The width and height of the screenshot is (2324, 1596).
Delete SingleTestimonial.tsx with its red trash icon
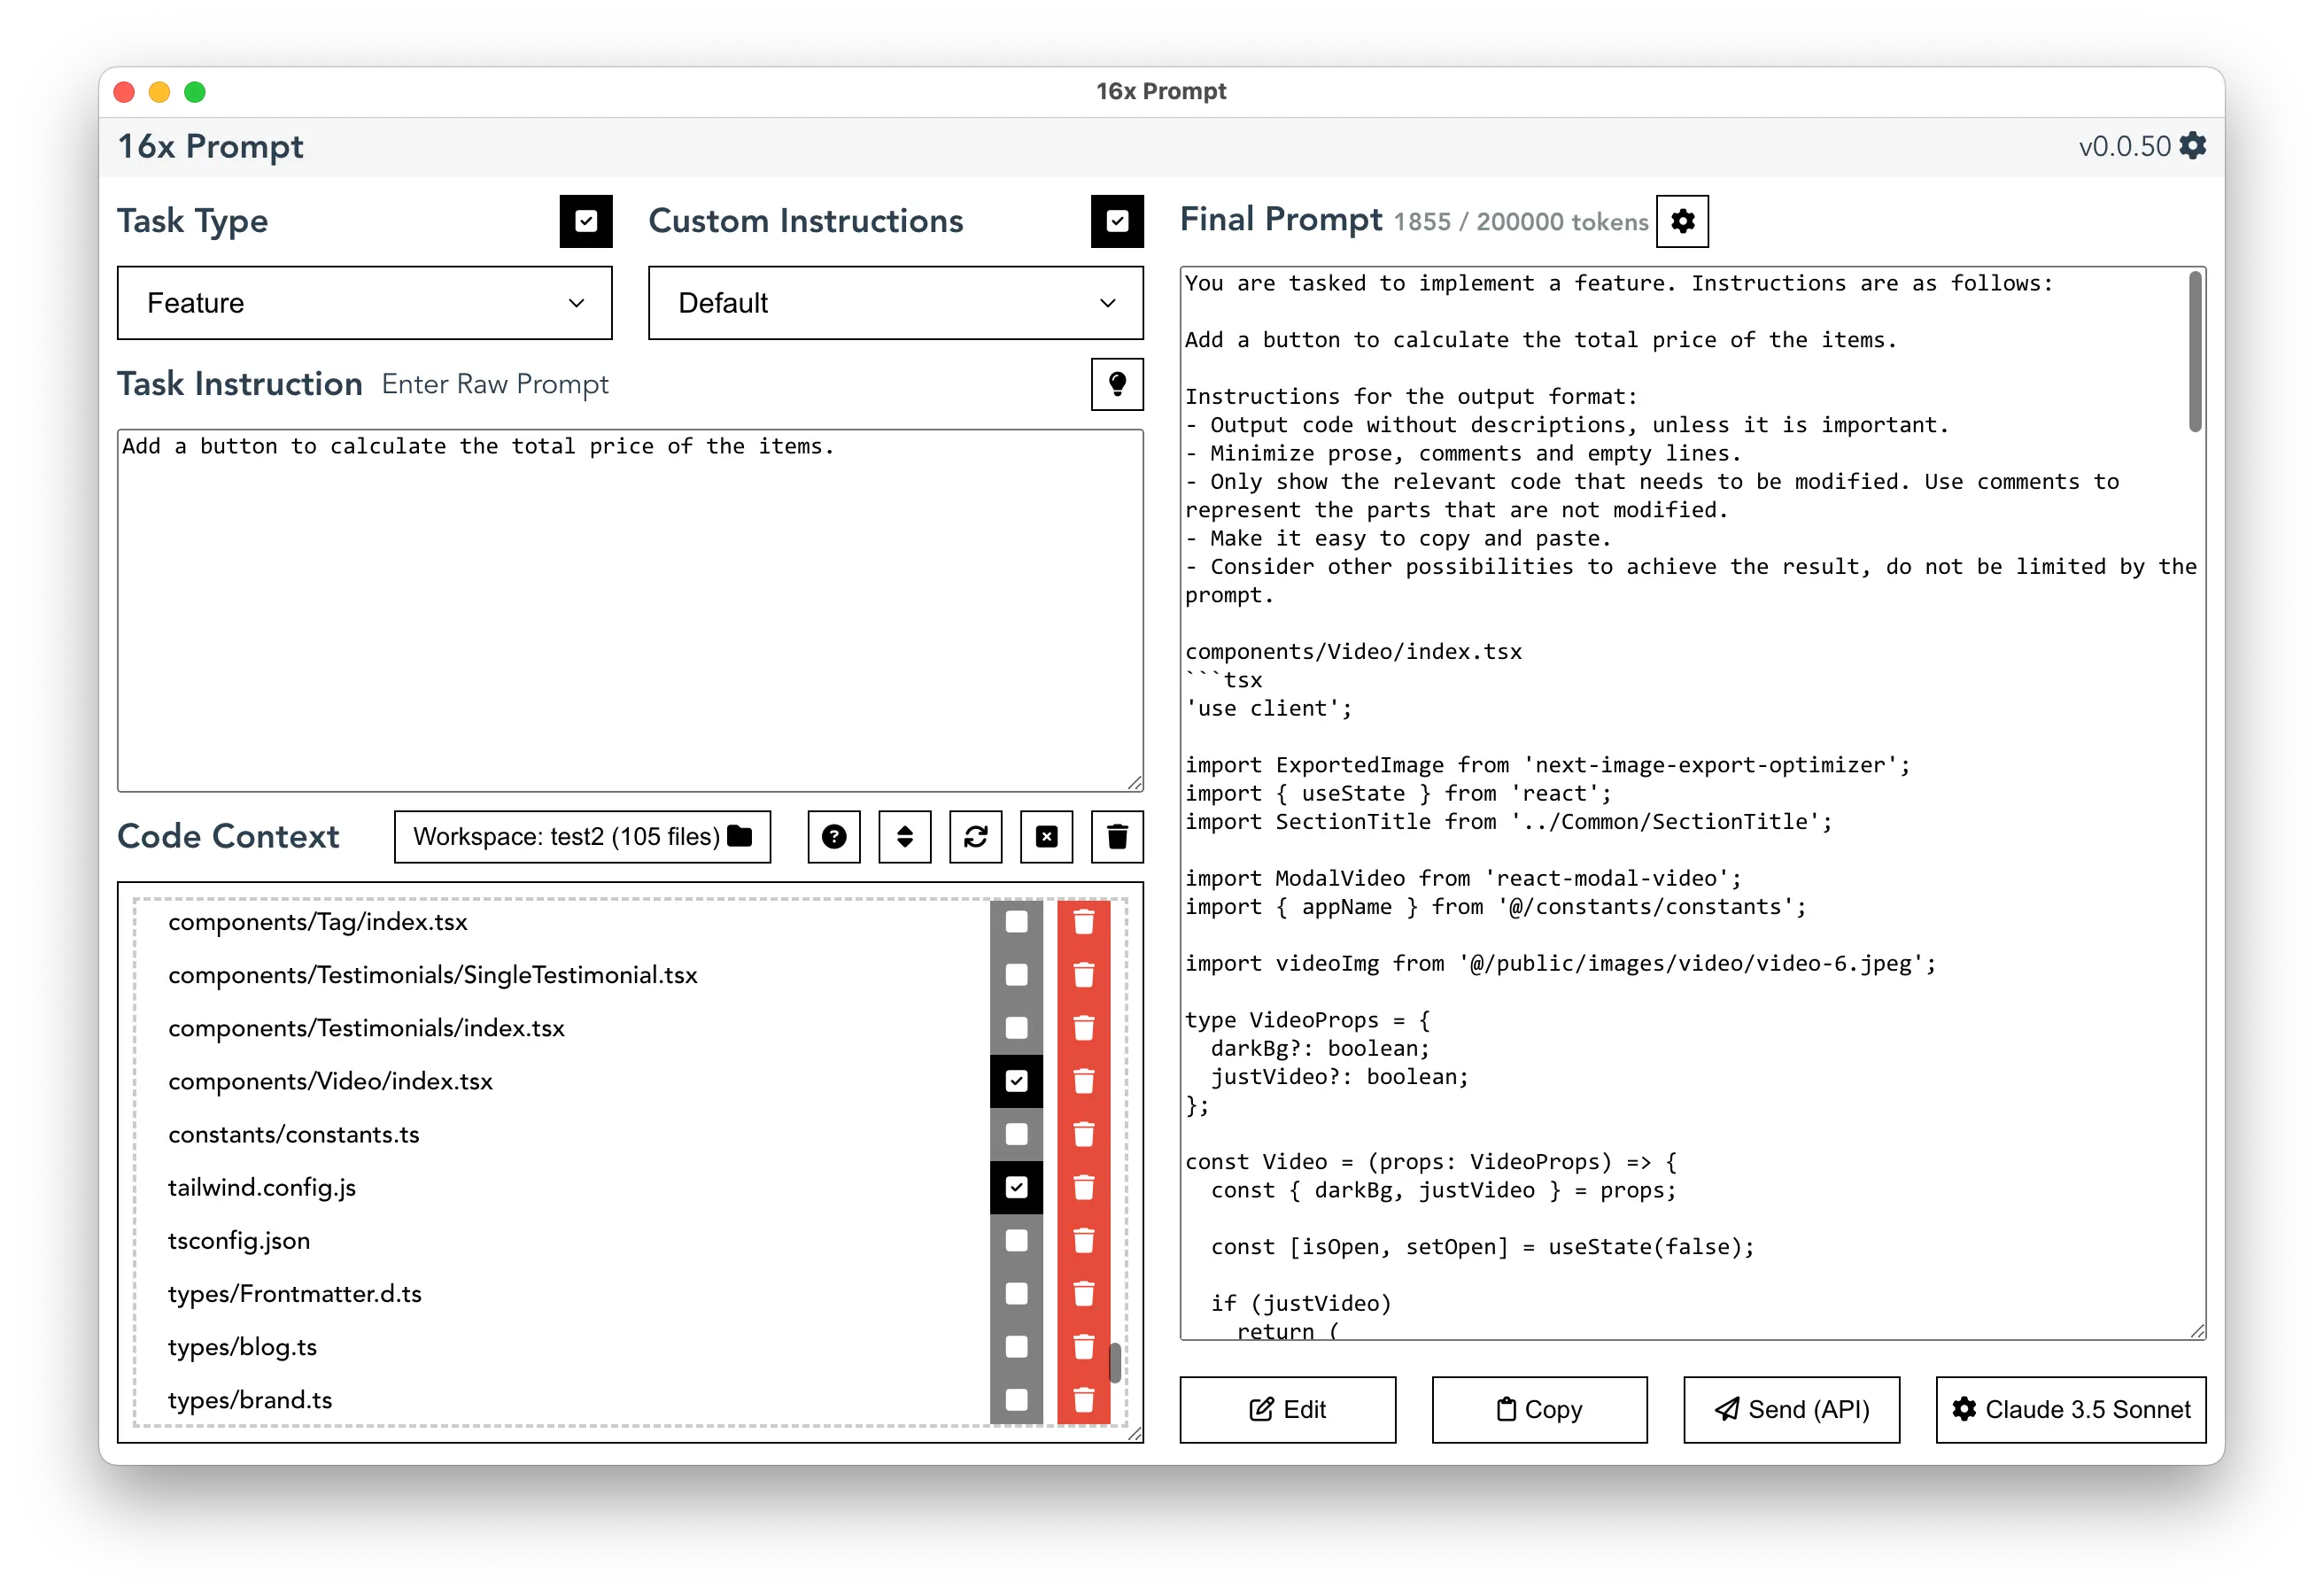1083,974
